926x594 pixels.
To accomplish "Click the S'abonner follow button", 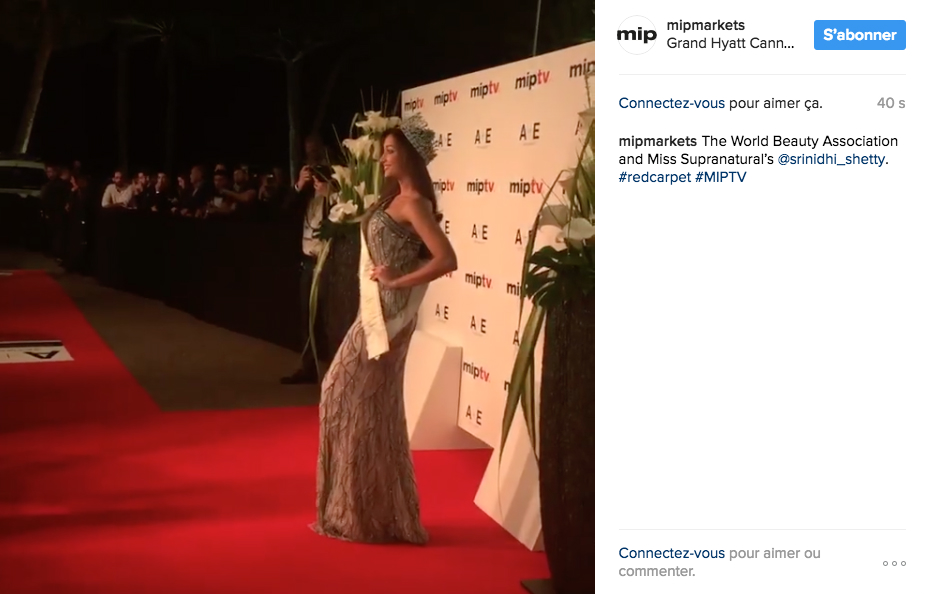I will pyautogui.click(x=860, y=35).
